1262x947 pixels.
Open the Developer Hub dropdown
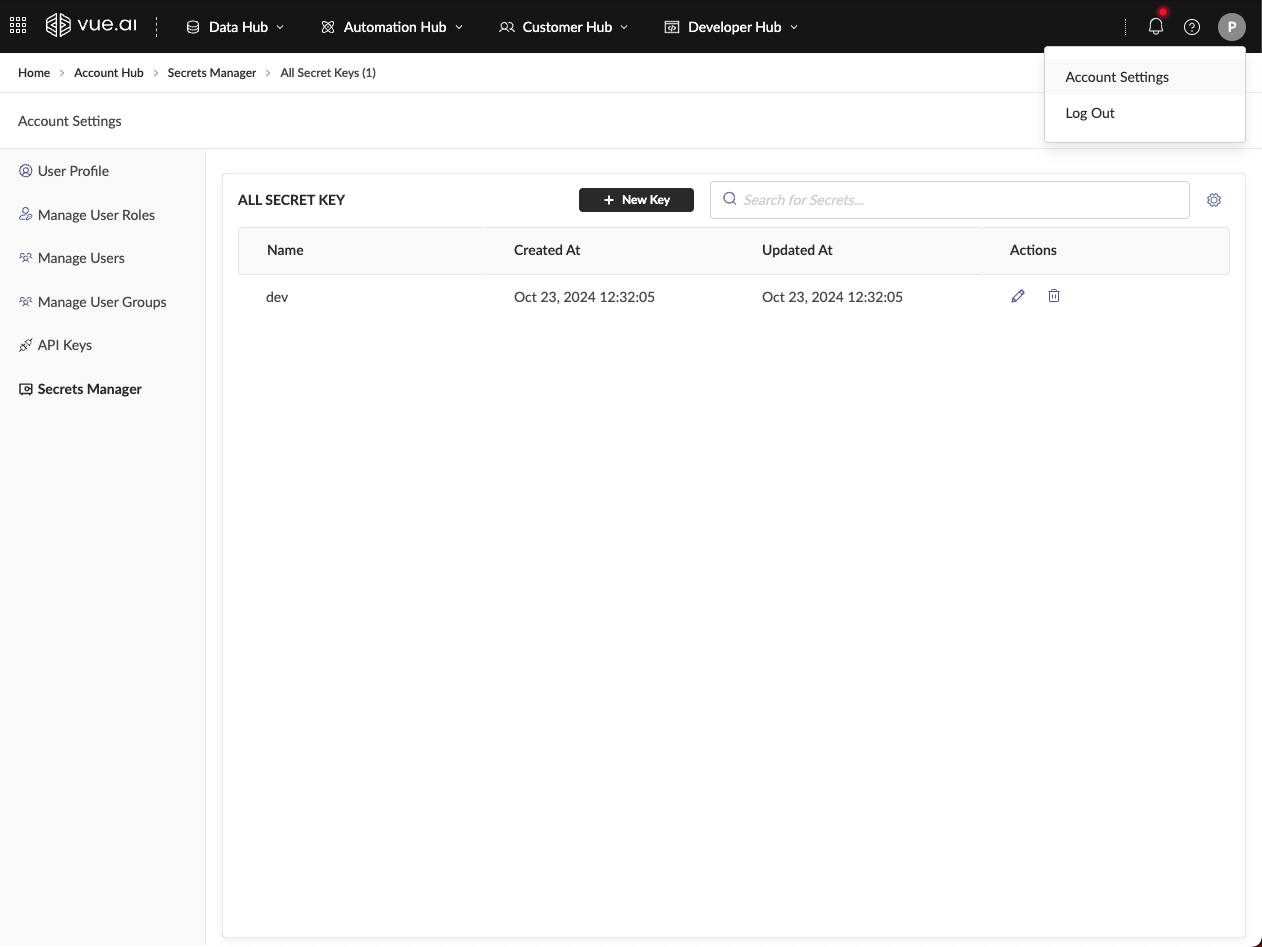point(732,27)
